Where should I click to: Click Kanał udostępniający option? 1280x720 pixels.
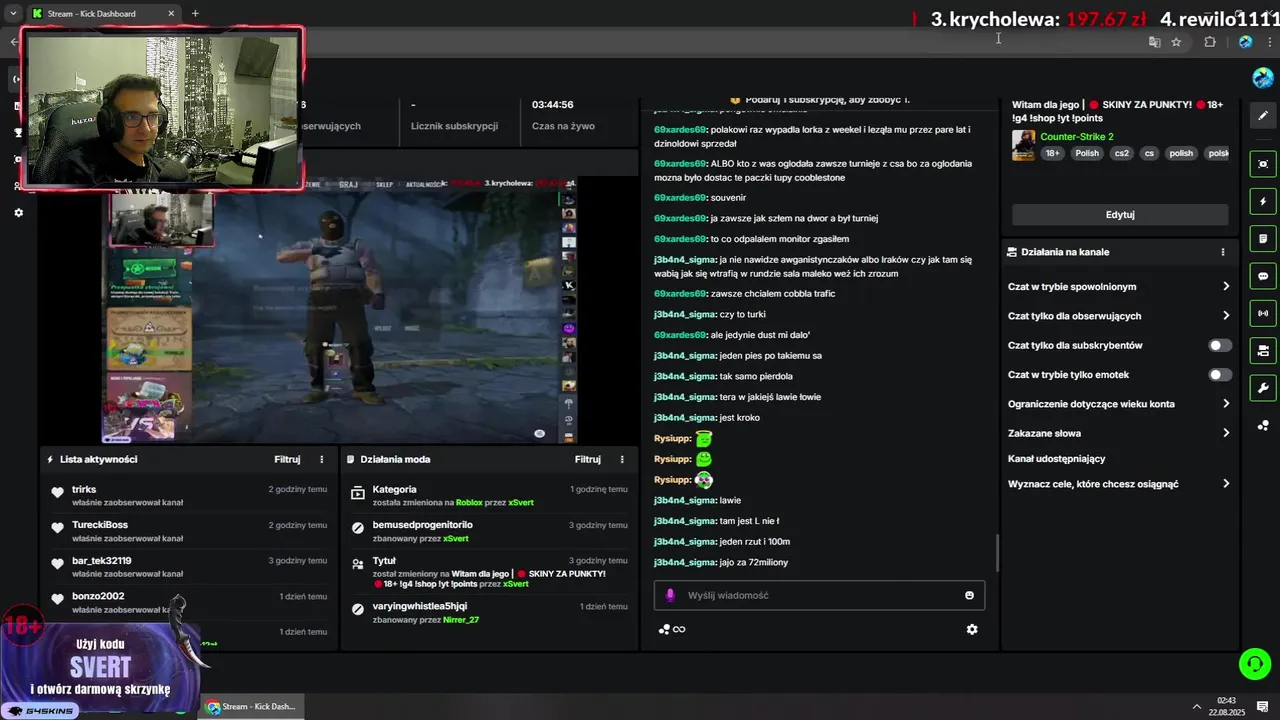click(x=1057, y=459)
